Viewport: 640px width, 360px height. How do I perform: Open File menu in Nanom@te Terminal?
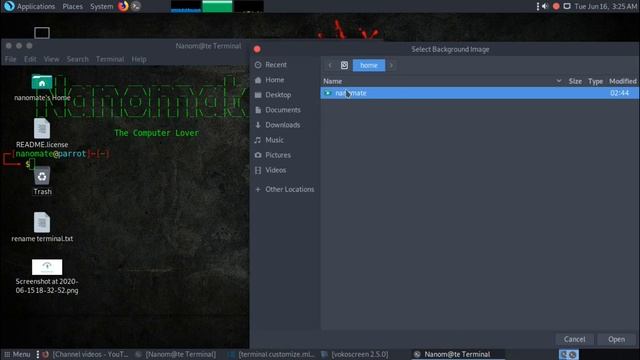coord(11,59)
